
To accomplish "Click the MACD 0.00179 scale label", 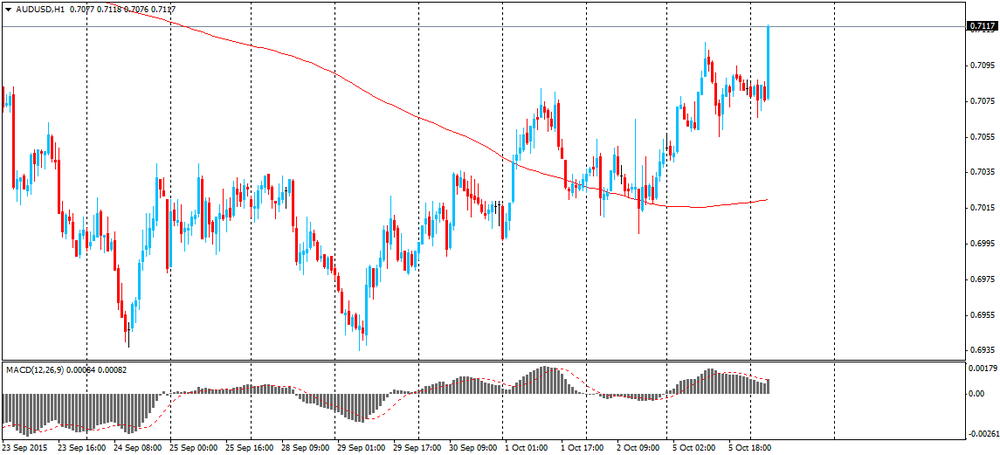I will click(x=982, y=369).
